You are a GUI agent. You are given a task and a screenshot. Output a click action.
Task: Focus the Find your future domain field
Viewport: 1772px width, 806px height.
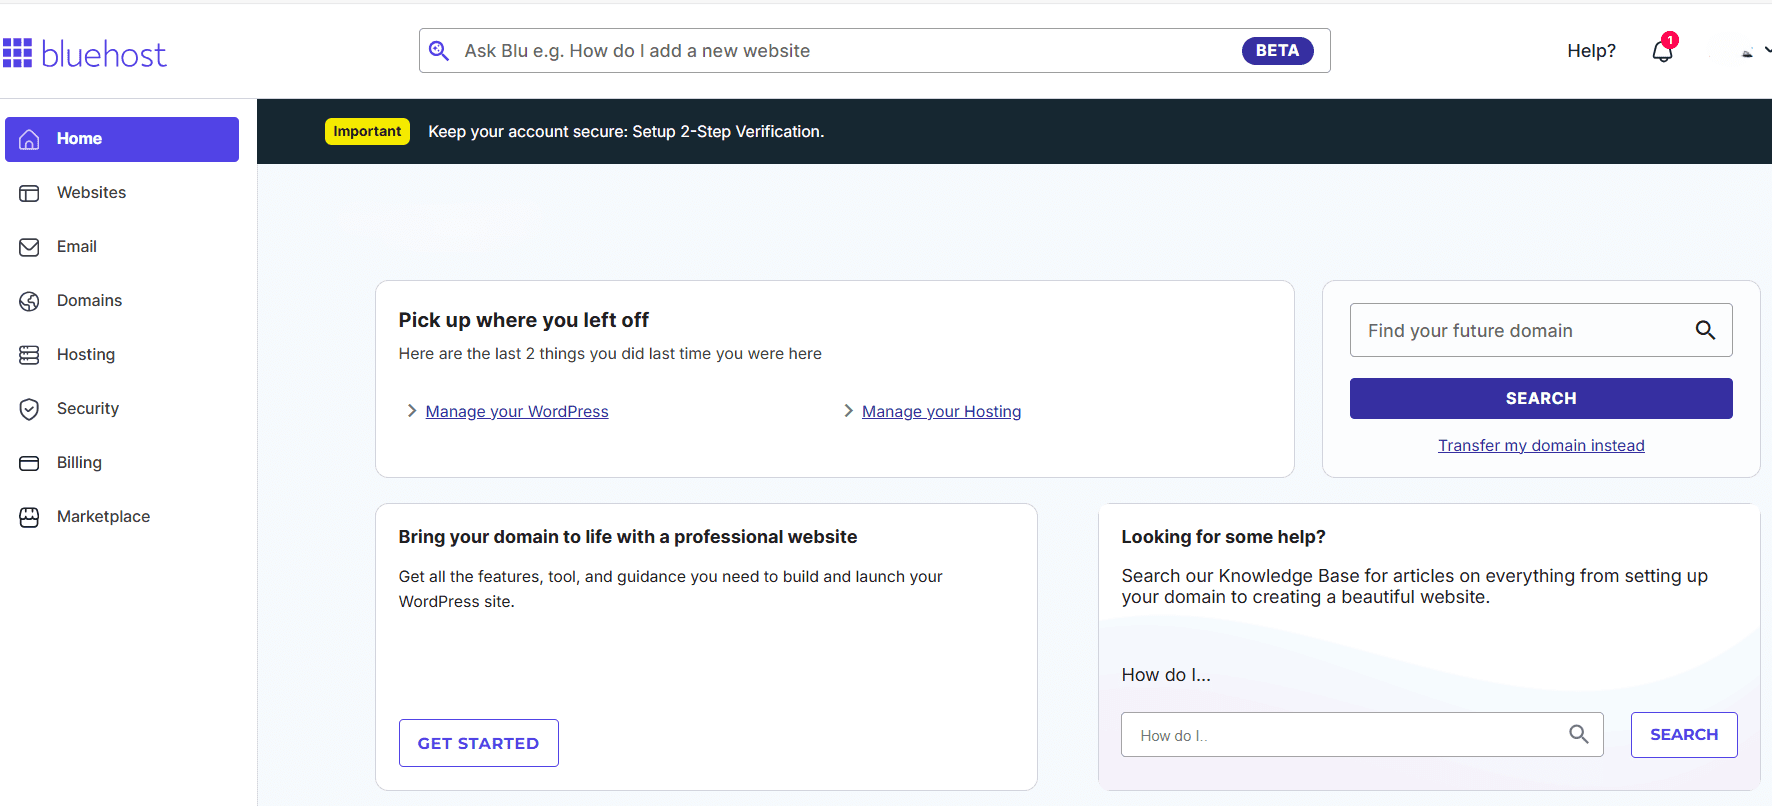pyautogui.click(x=1541, y=330)
